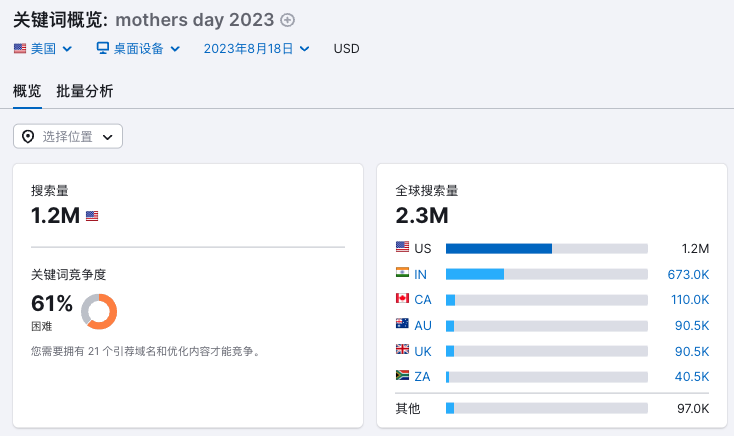Switch to the 批量分析 tab
Screen dimensions: 734x436
click(x=85, y=91)
